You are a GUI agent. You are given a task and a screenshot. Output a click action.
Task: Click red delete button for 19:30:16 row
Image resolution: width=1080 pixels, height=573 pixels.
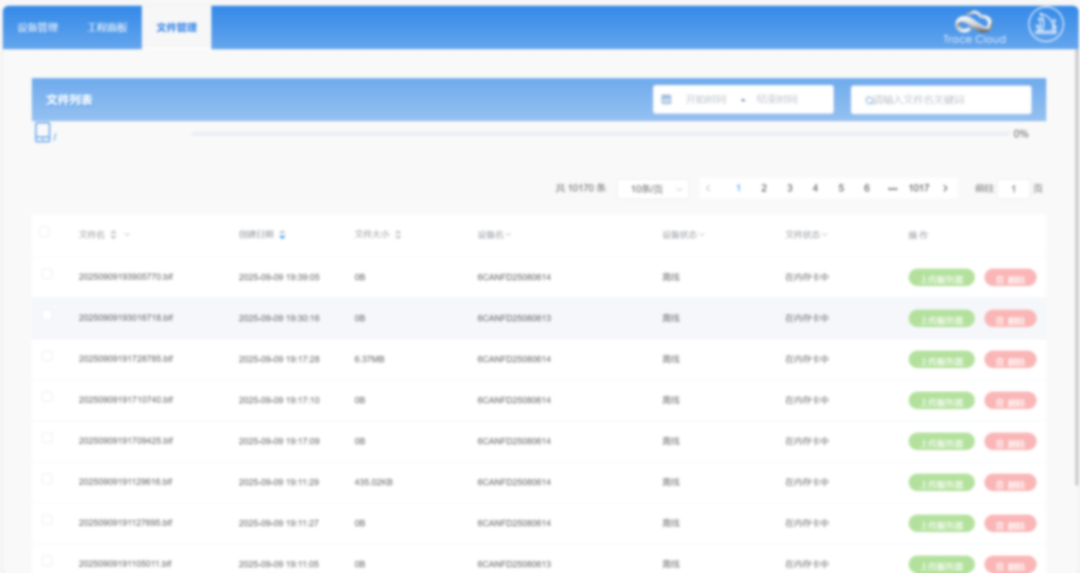coord(1010,319)
